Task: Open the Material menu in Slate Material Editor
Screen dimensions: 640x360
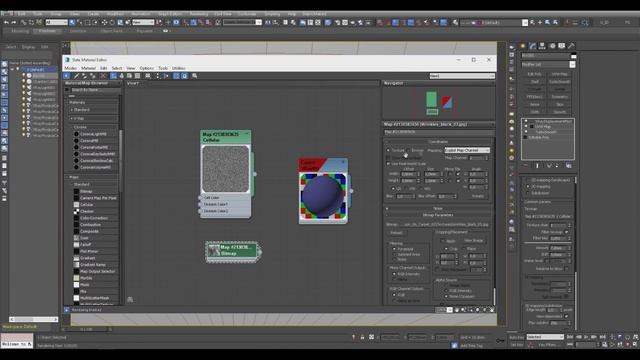Action: tap(88, 68)
